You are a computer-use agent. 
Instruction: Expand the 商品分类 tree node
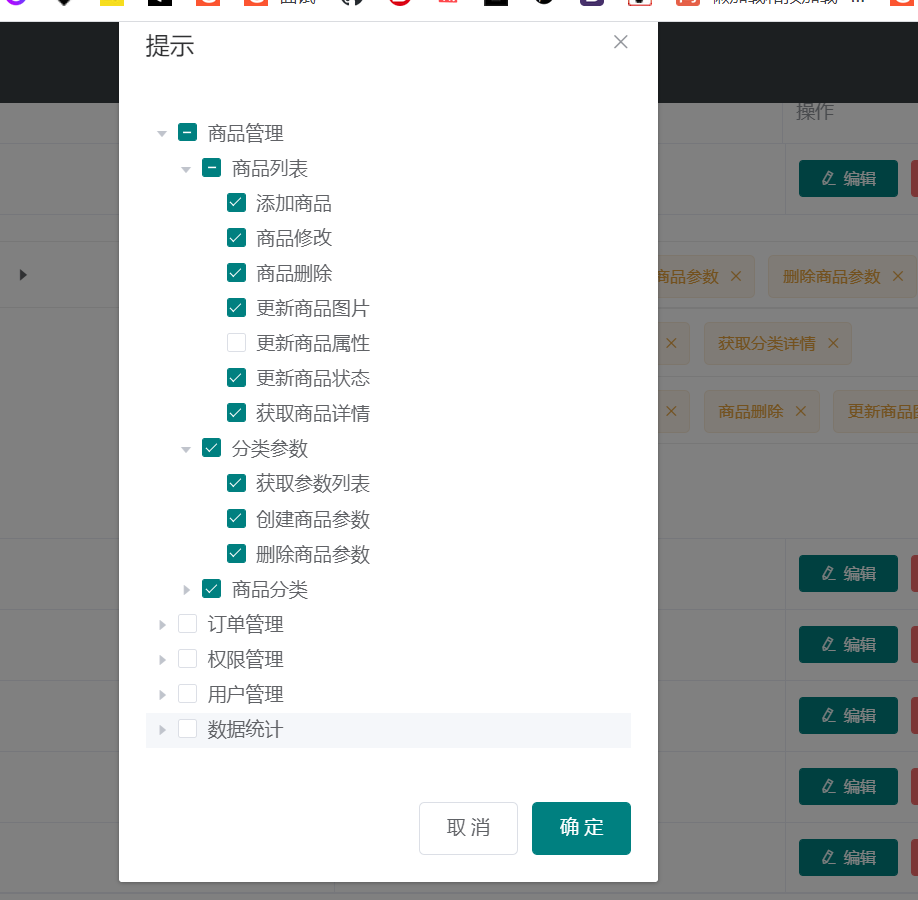pos(186,590)
